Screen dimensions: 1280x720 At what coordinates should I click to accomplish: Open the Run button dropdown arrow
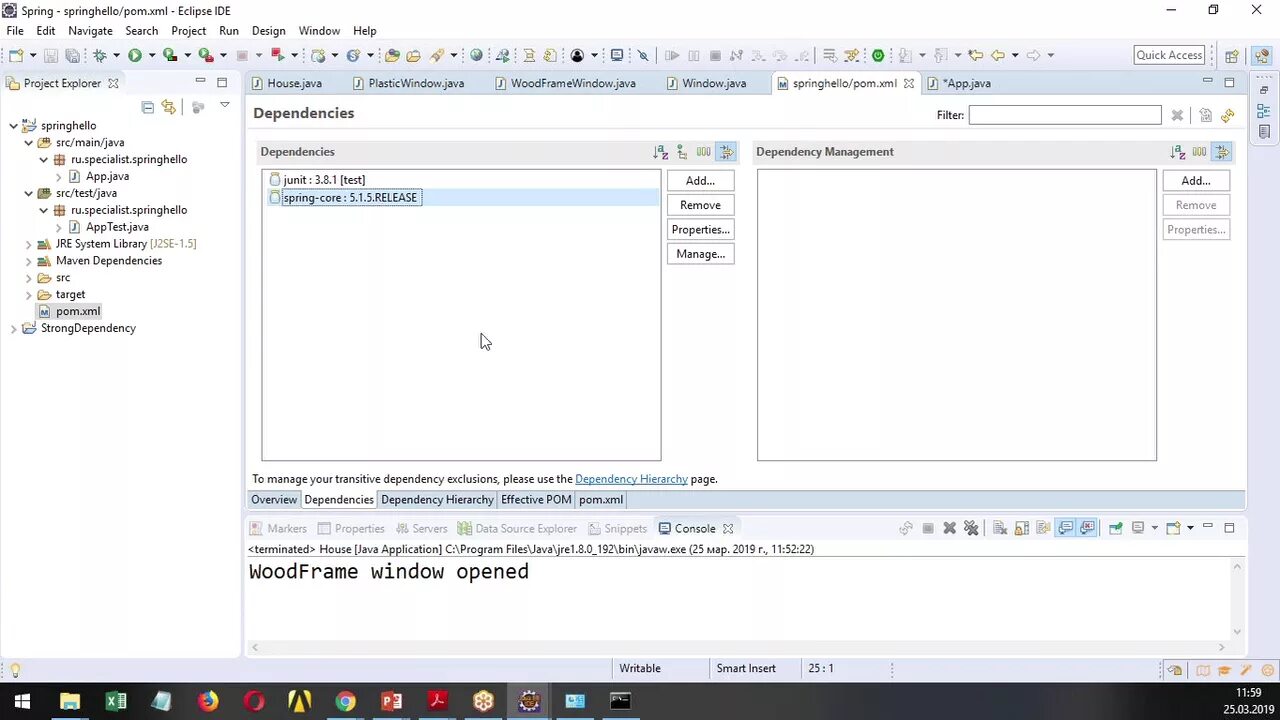click(150, 55)
